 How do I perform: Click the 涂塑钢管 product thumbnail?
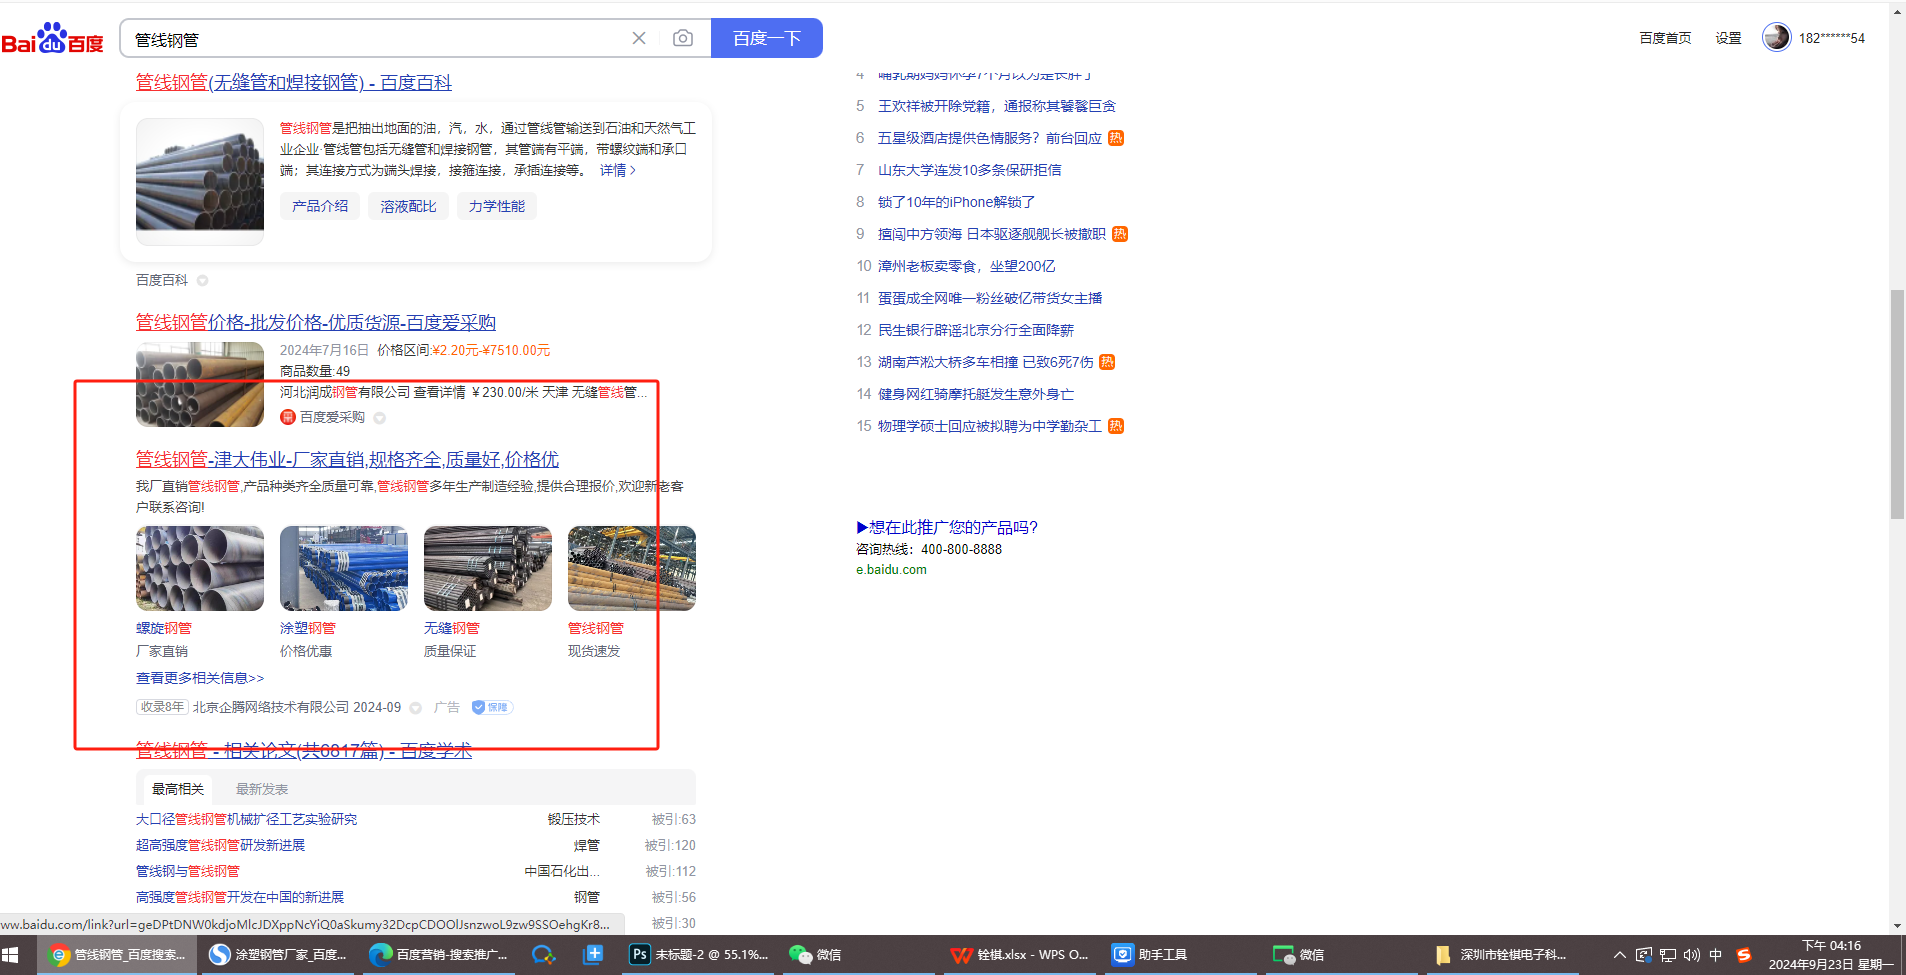(344, 568)
